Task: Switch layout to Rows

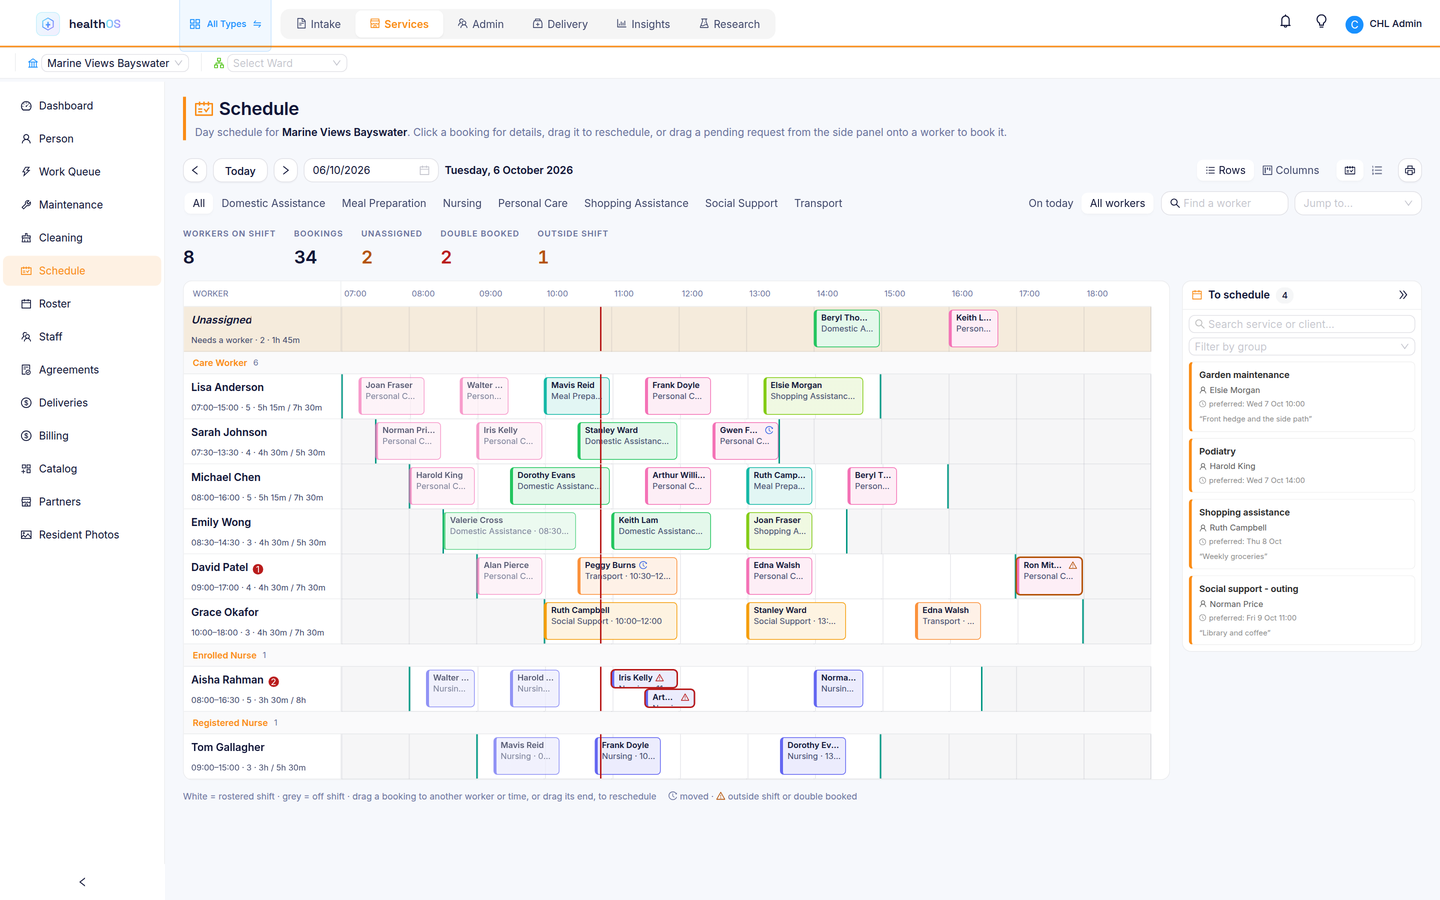Action: click(1225, 171)
